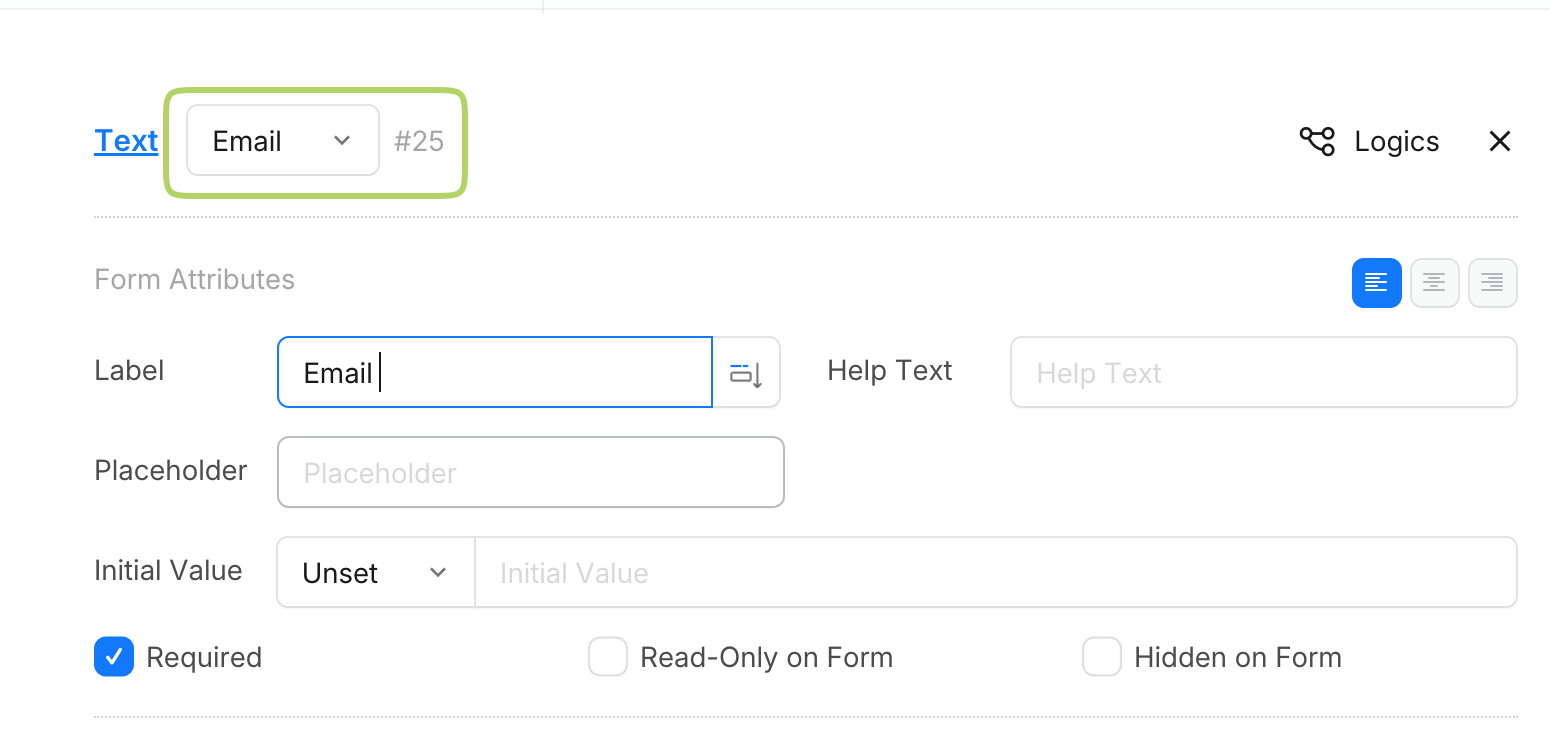The image size is (1550, 738).
Task: Open the Unset initial value dropdown
Action: tap(375, 573)
